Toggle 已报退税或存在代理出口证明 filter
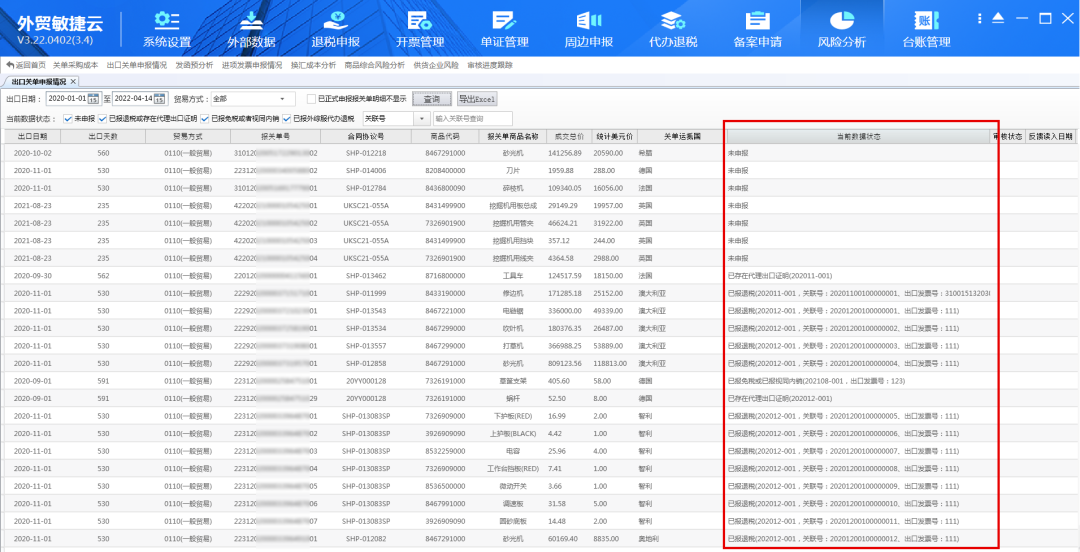Image resolution: width=1080 pixels, height=552 pixels. (x=103, y=119)
